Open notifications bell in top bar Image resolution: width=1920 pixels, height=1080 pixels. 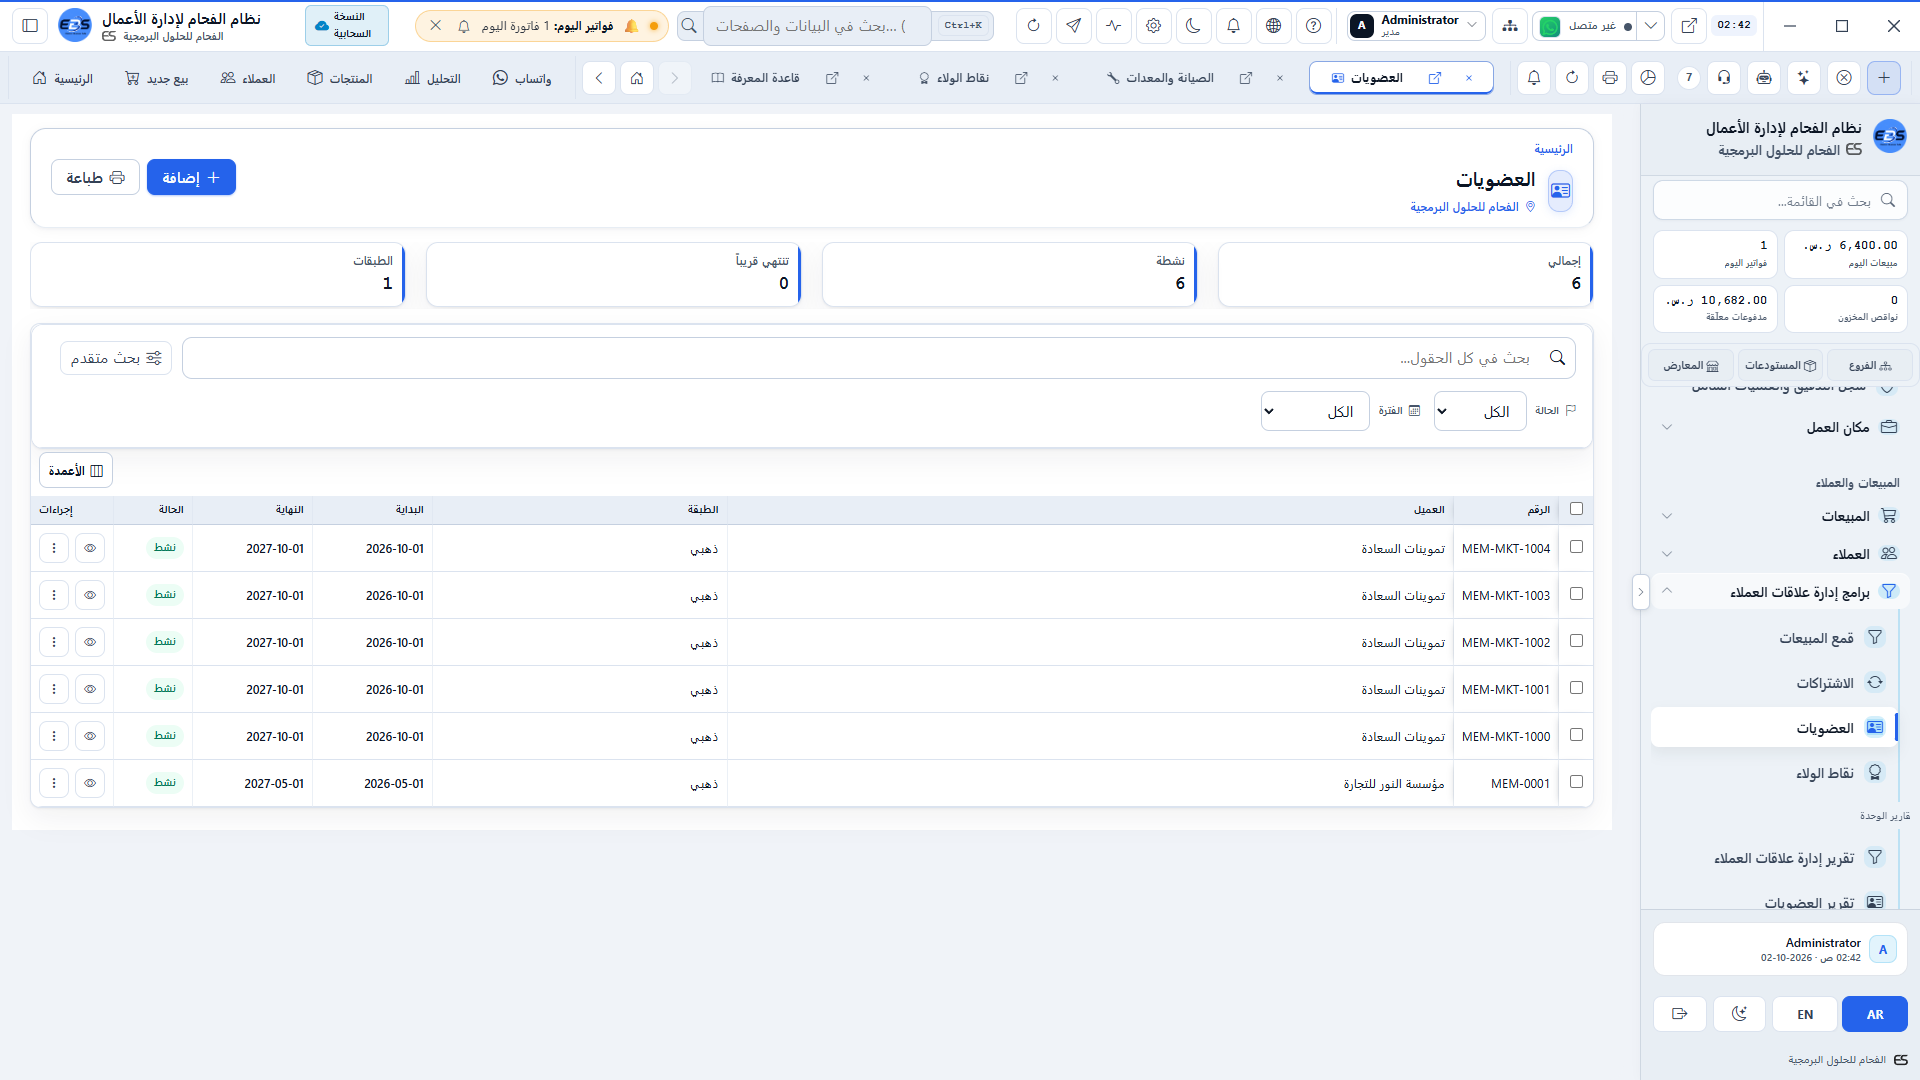(1233, 26)
